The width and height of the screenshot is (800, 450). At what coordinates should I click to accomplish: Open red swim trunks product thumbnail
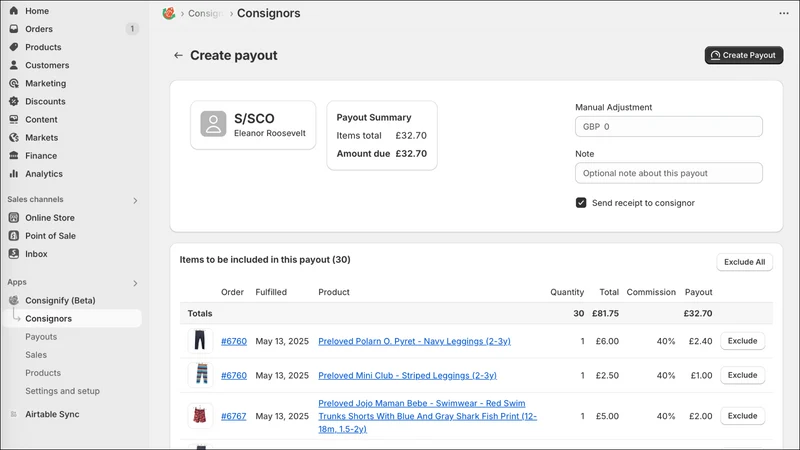pyautogui.click(x=200, y=416)
